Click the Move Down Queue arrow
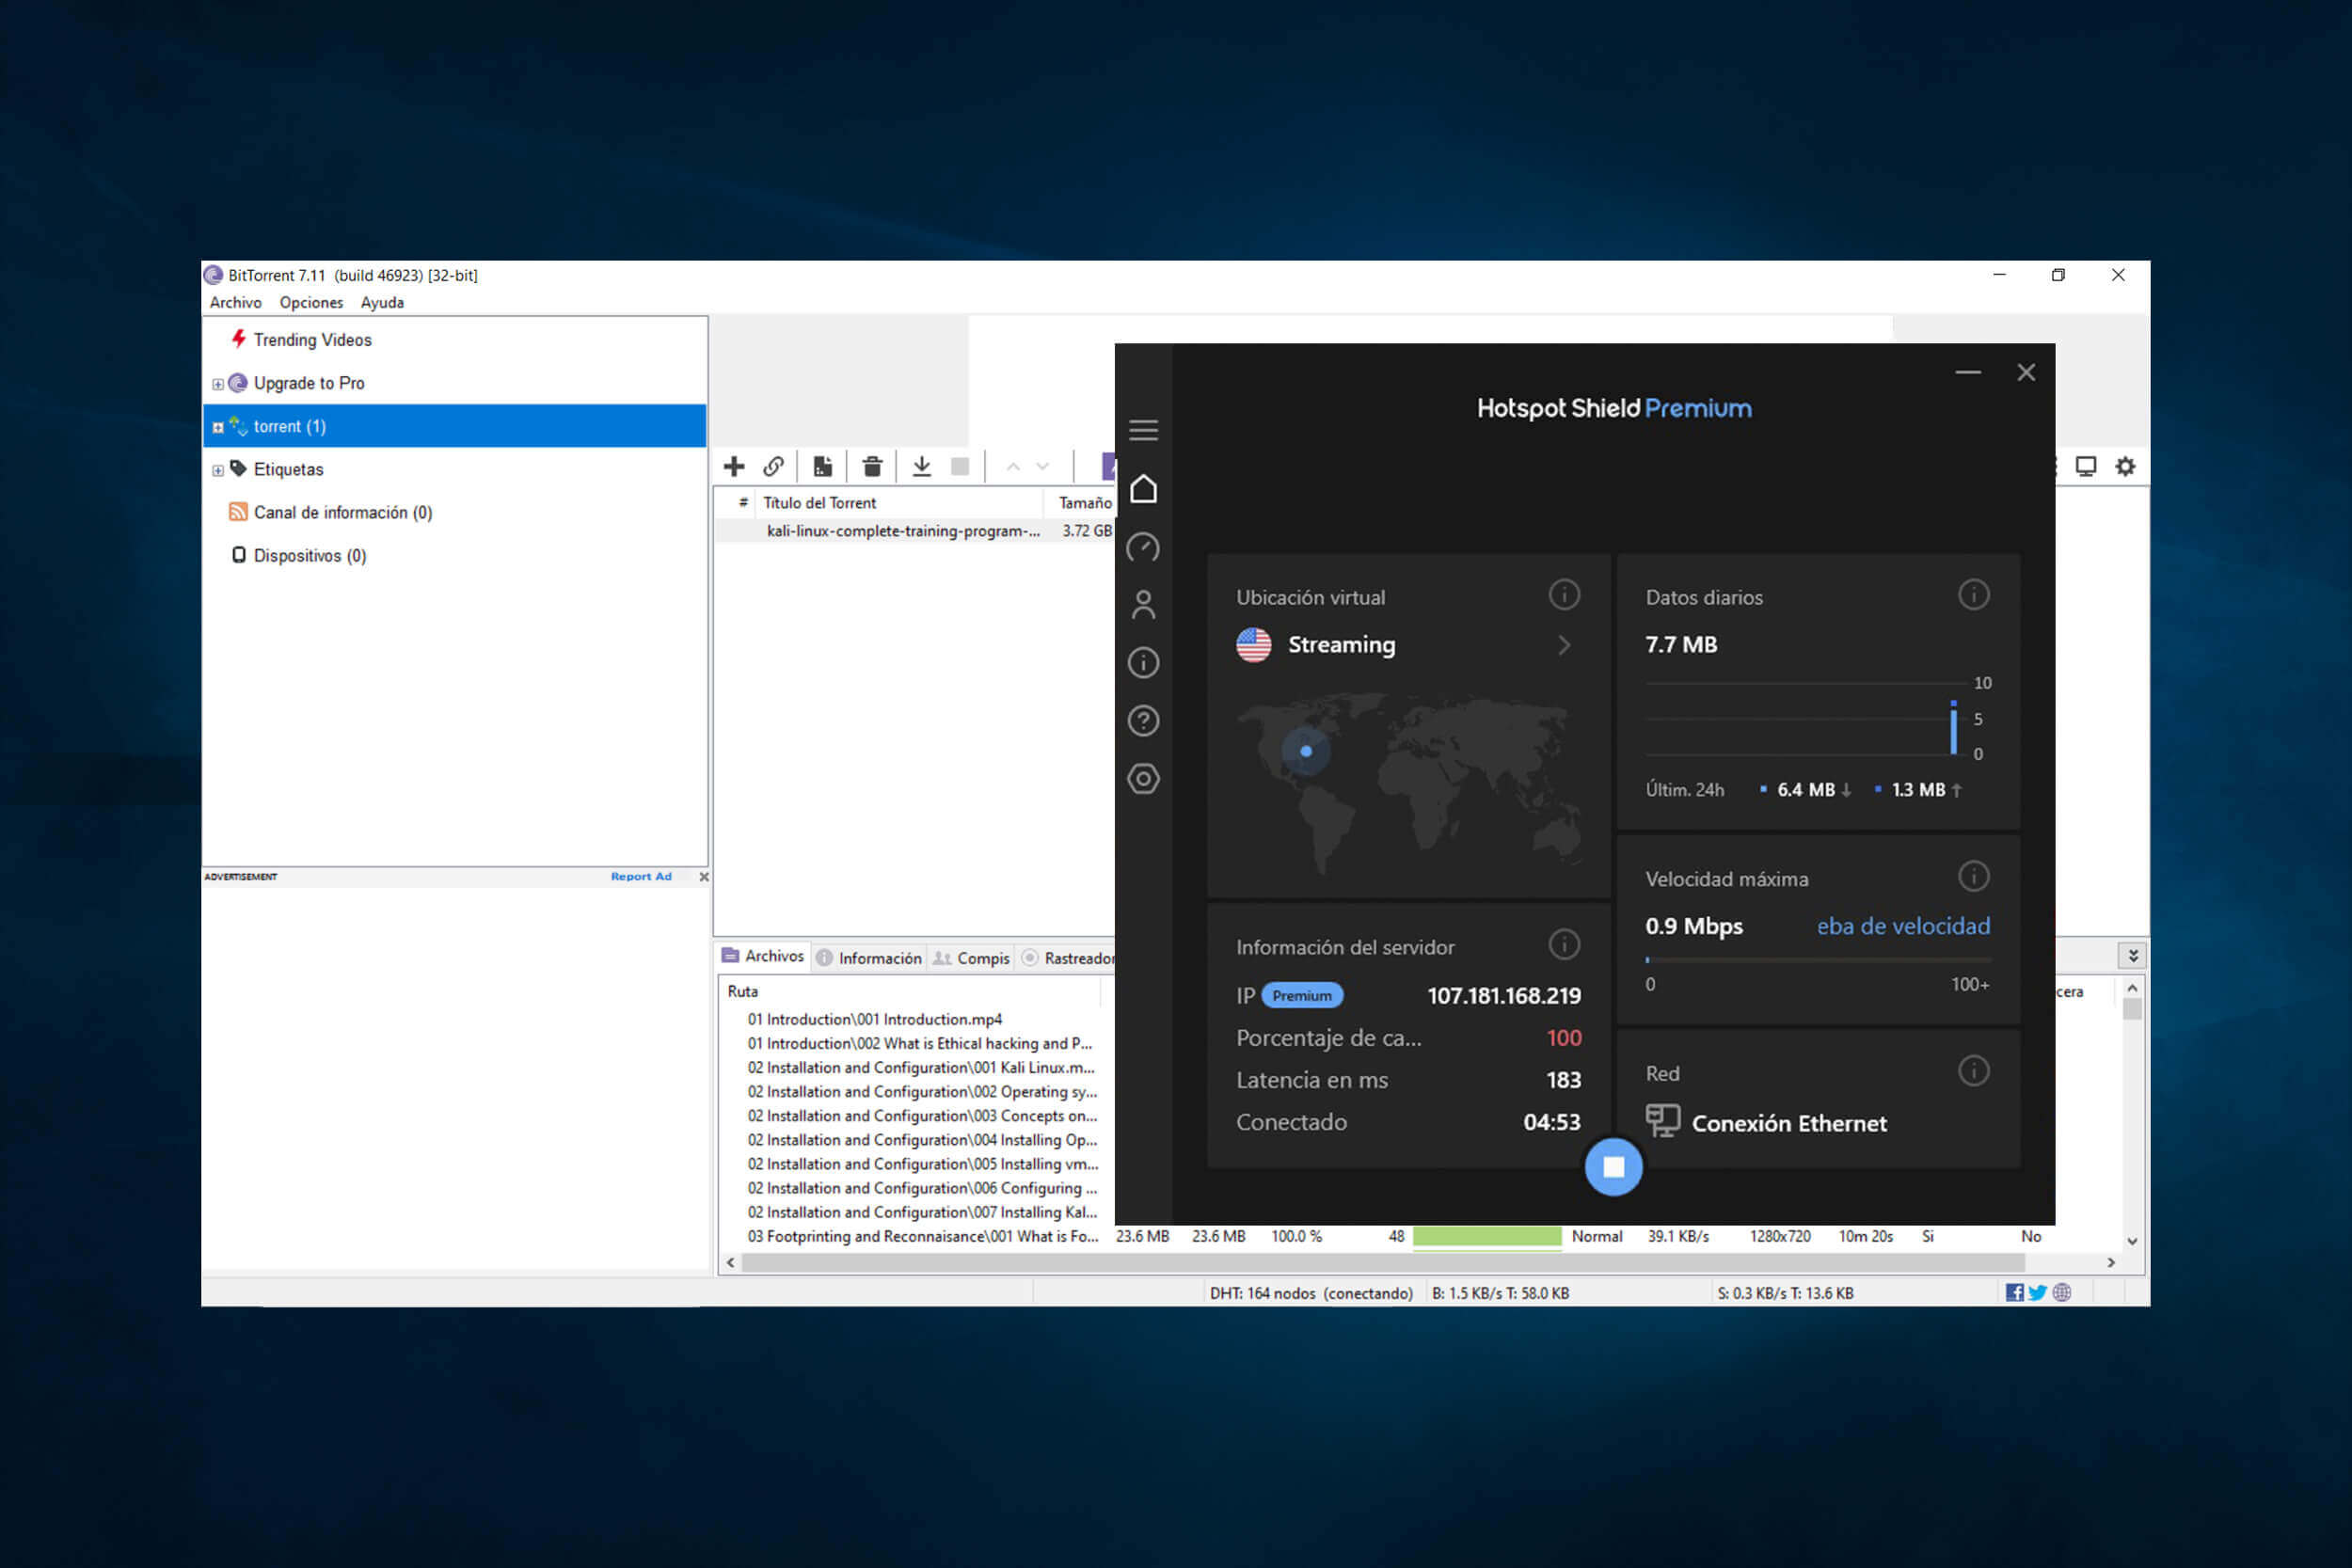Viewport: 2352px width, 1568px height. [x=1043, y=467]
